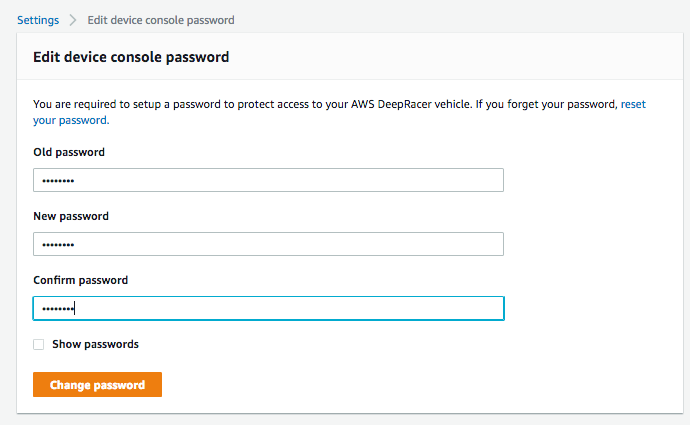Enable the Show passwords checkbox
The image size is (690, 425).
click(x=39, y=344)
